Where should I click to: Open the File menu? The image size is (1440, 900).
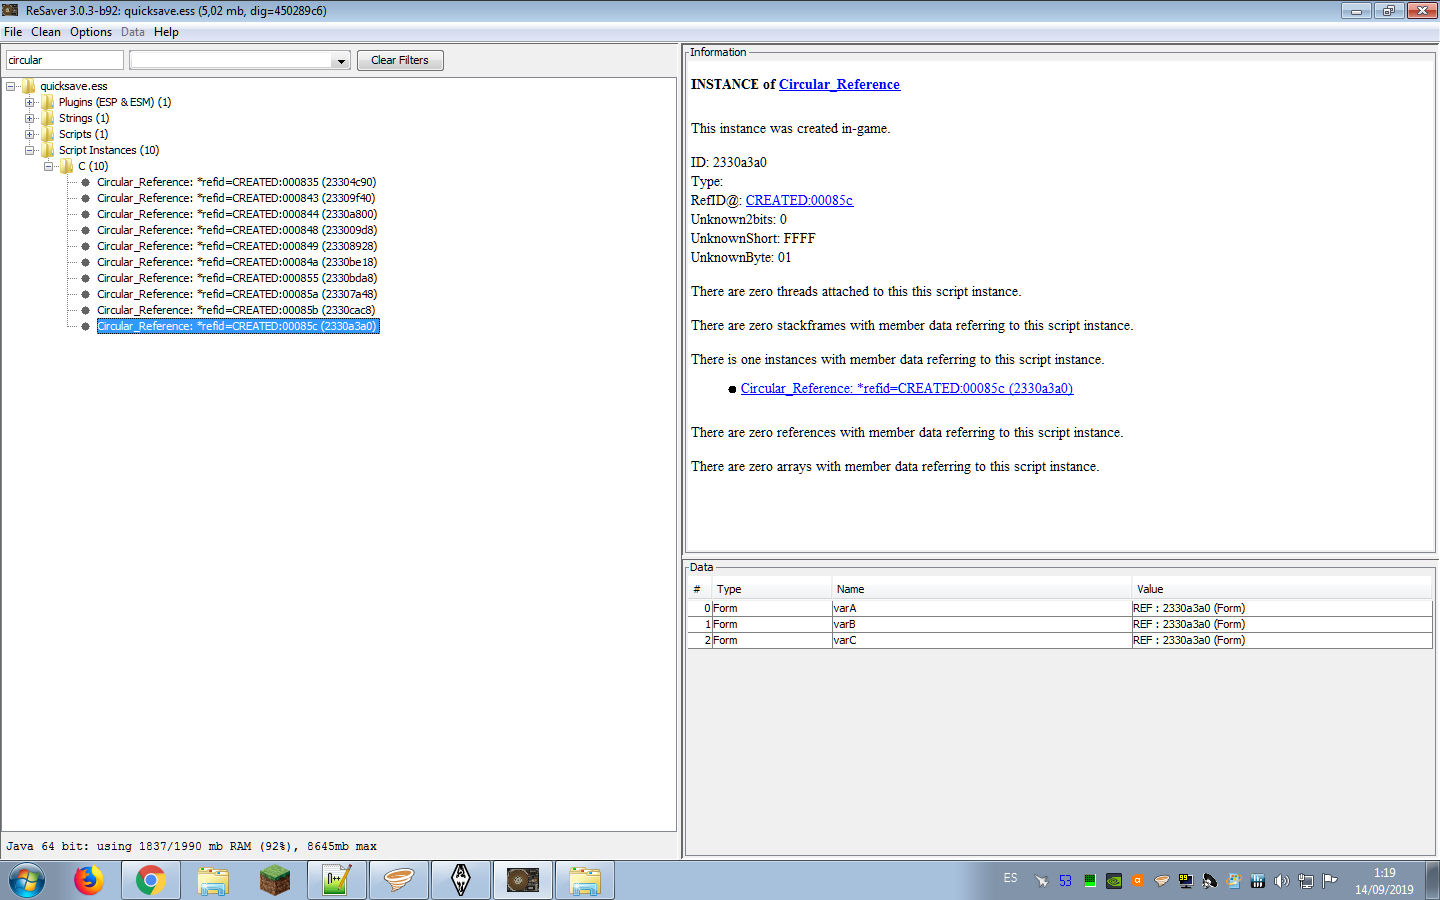[13, 32]
